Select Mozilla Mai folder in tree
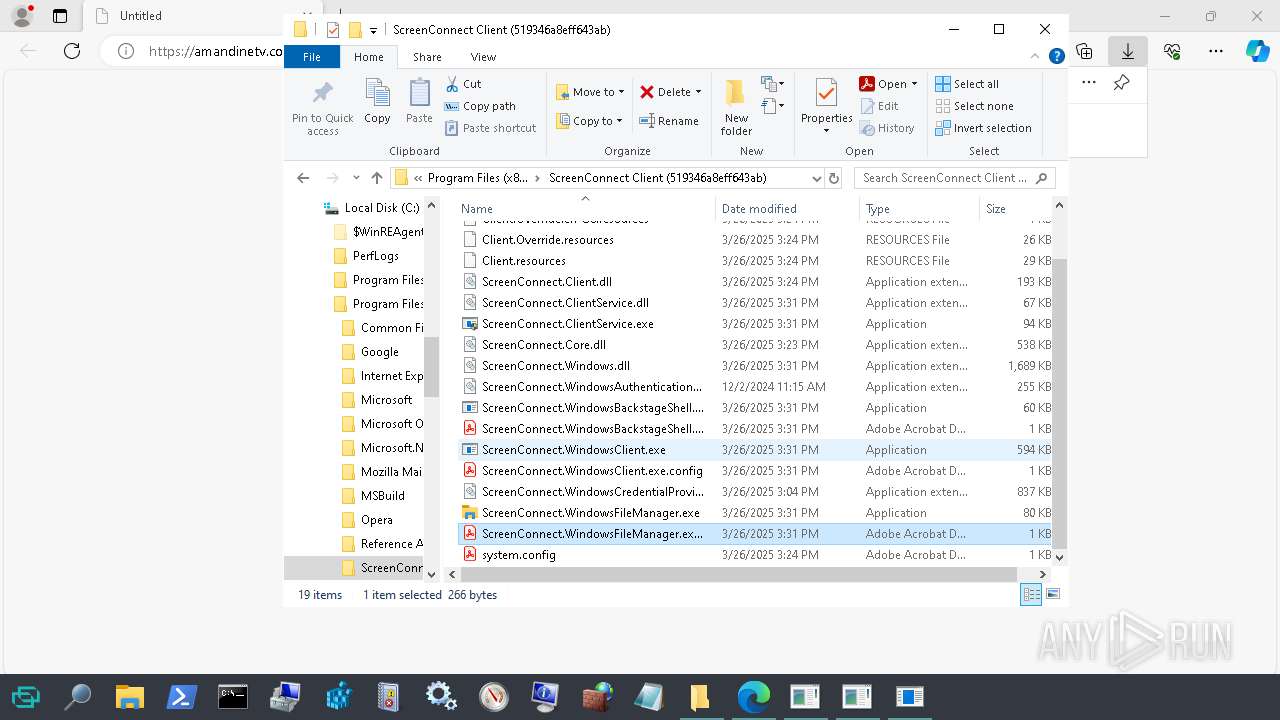1280x720 pixels. click(x=391, y=472)
